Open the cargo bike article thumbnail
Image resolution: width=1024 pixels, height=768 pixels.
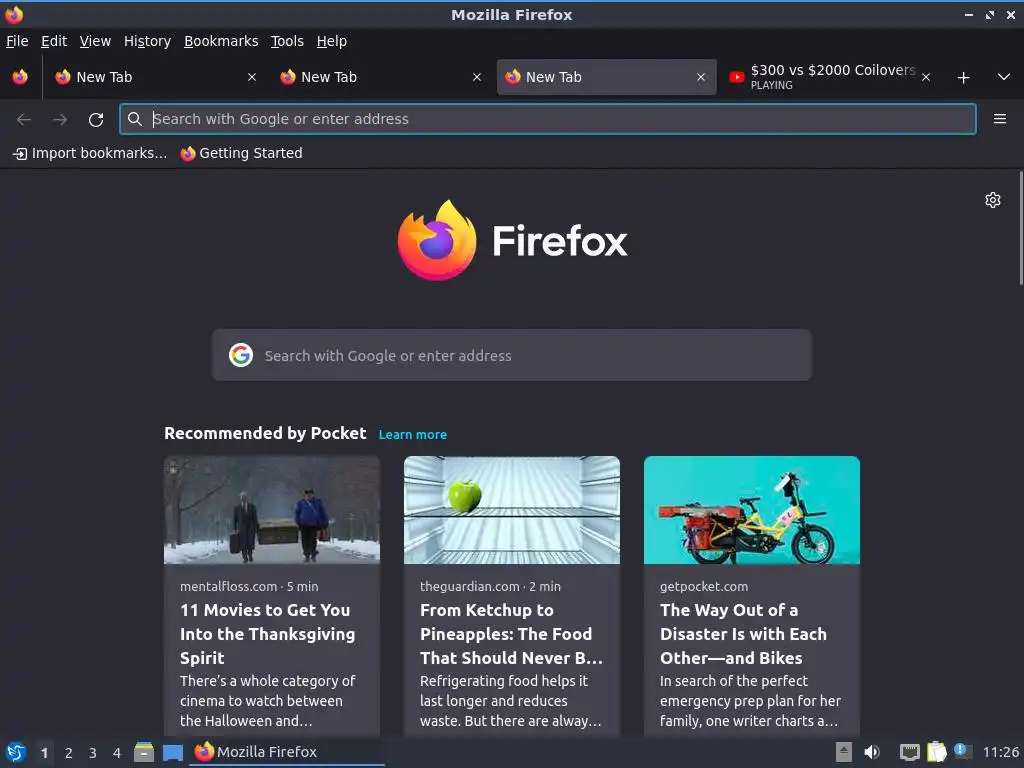pos(752,510)
